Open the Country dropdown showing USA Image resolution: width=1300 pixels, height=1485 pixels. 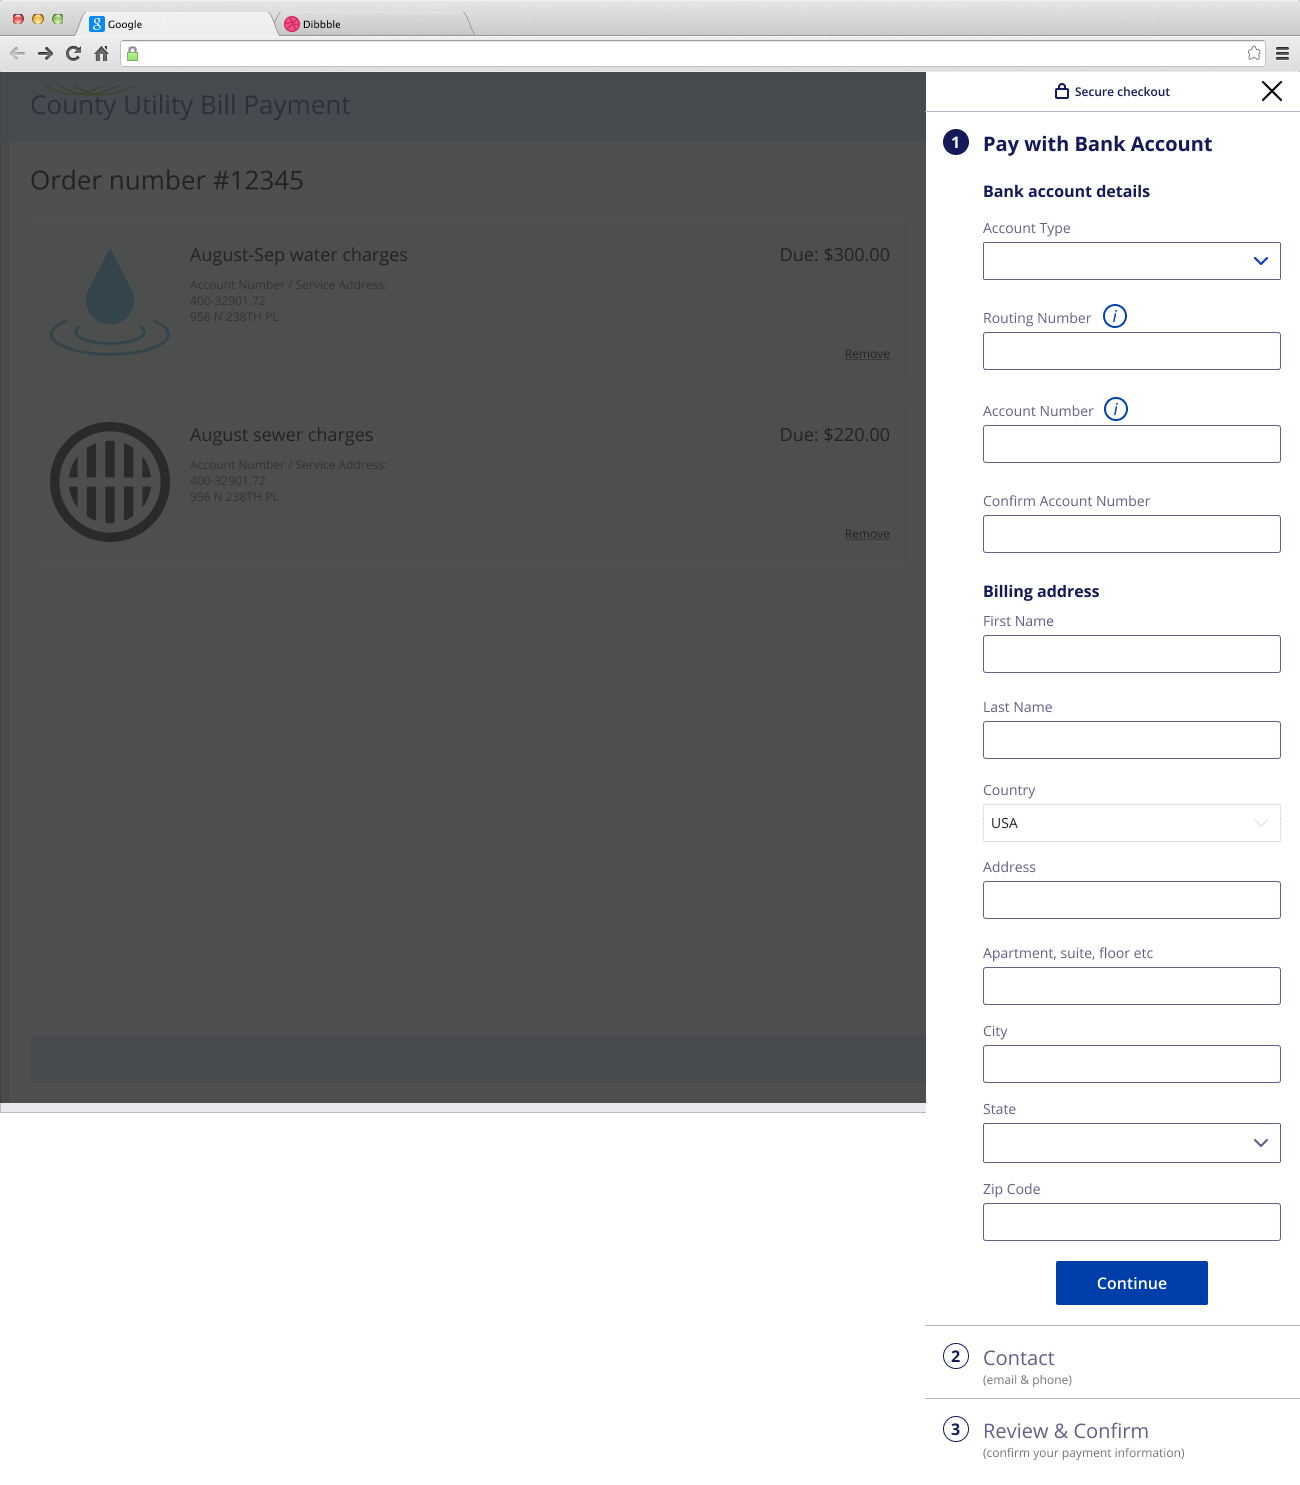(1131, 823)
